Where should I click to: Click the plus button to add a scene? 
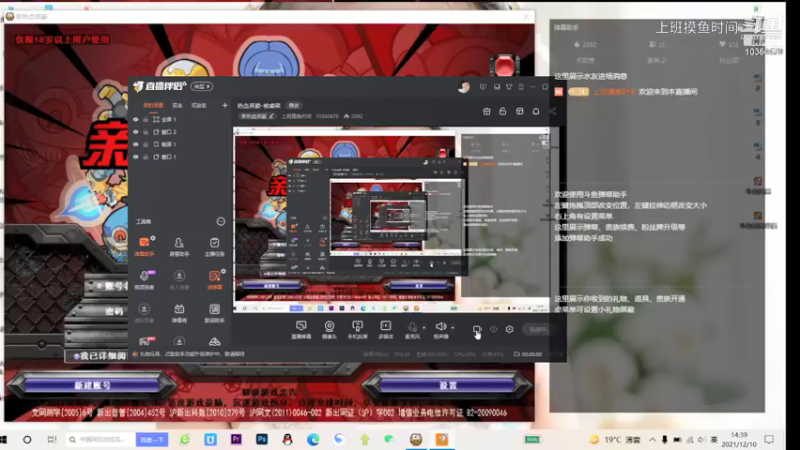click(224, 106)
